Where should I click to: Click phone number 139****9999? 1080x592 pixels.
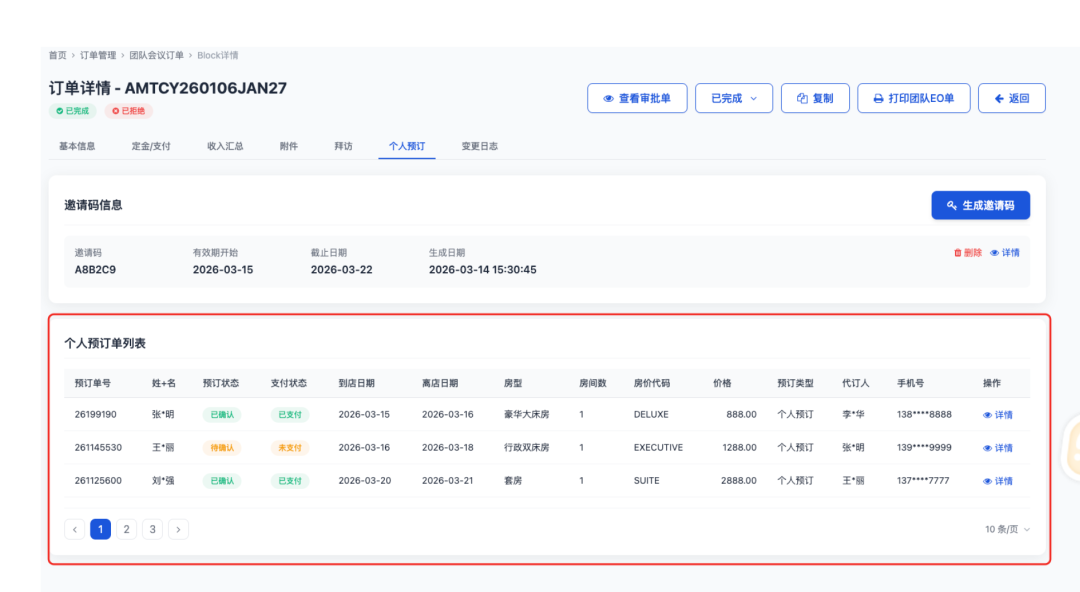tap(924, 447)
